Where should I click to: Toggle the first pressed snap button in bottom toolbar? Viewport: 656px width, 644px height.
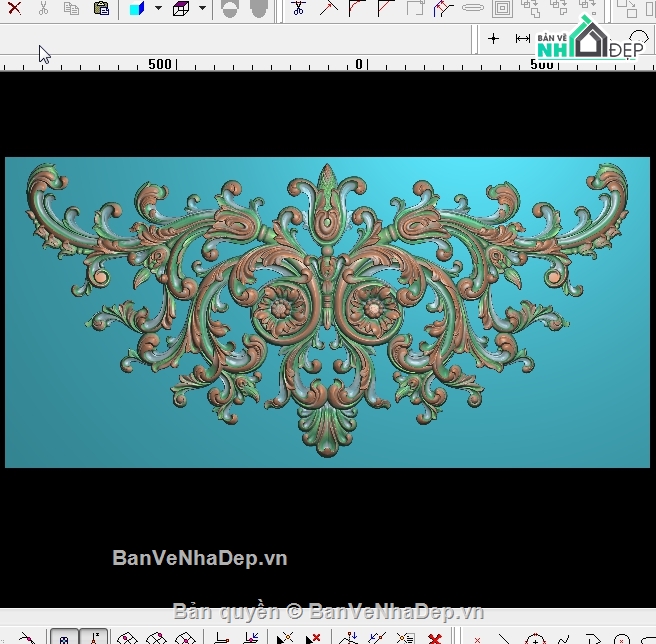click(x=65, y=636)
